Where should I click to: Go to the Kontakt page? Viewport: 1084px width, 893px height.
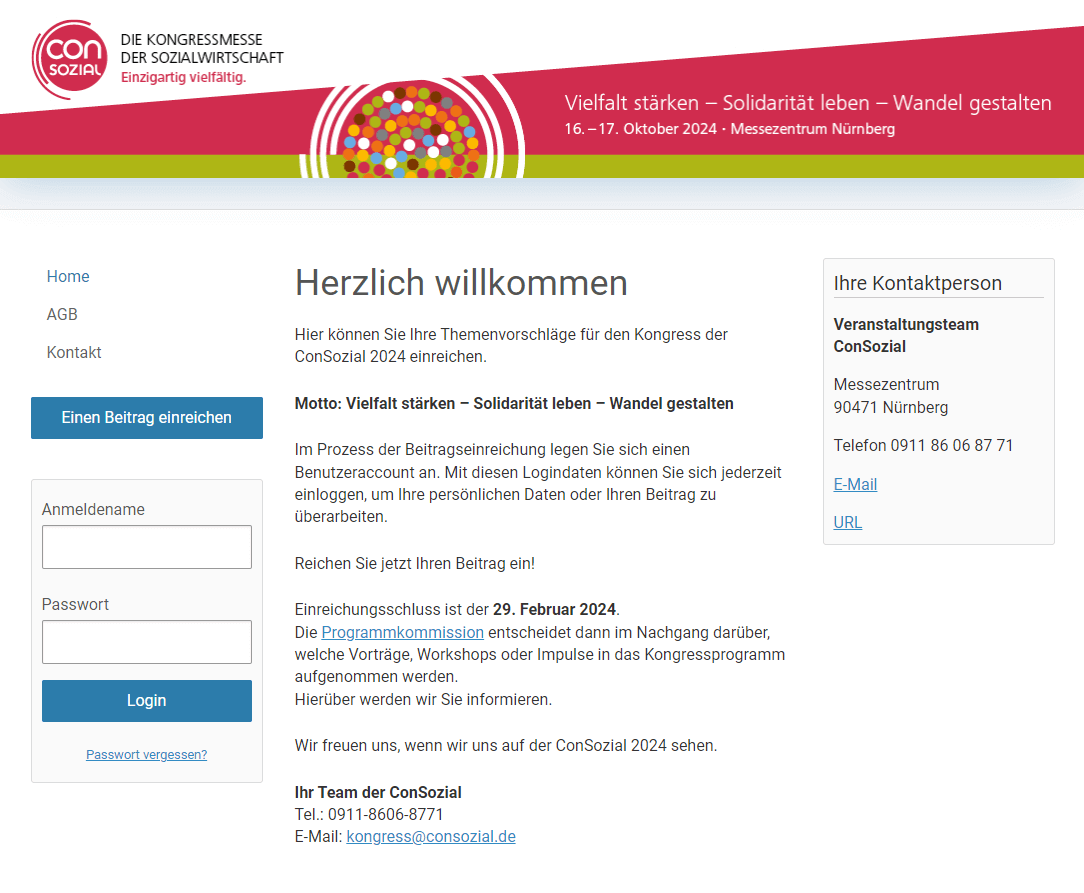pyautogui.click(x=74, y=352)
